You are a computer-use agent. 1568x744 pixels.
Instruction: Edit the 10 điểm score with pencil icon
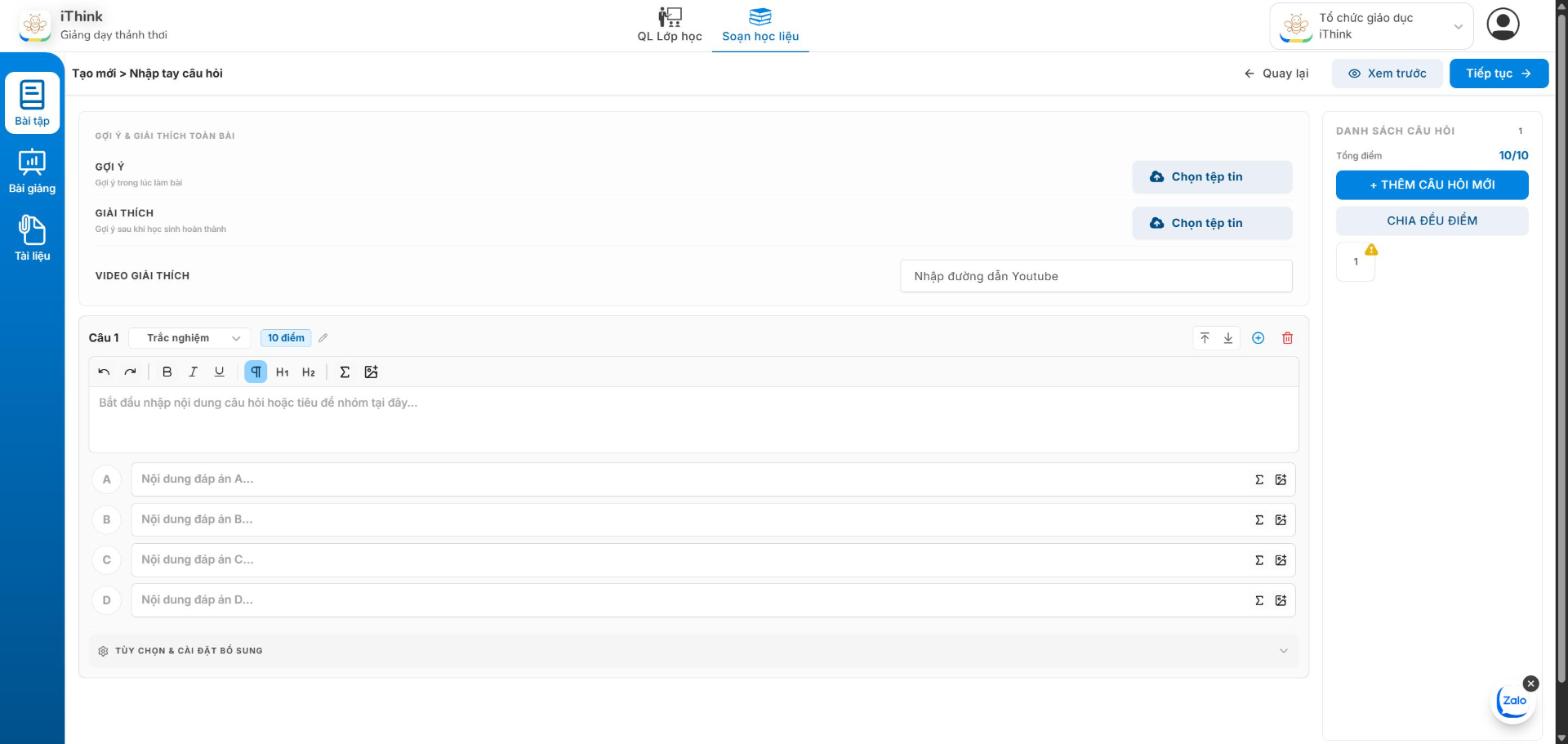(x=323, y=338)
